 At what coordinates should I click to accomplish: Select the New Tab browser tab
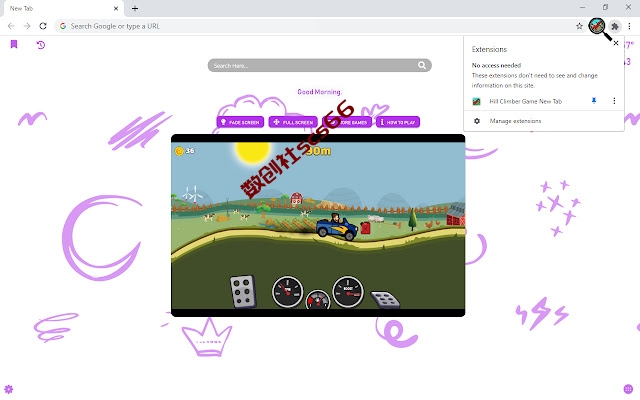click(x=63, y=8)
